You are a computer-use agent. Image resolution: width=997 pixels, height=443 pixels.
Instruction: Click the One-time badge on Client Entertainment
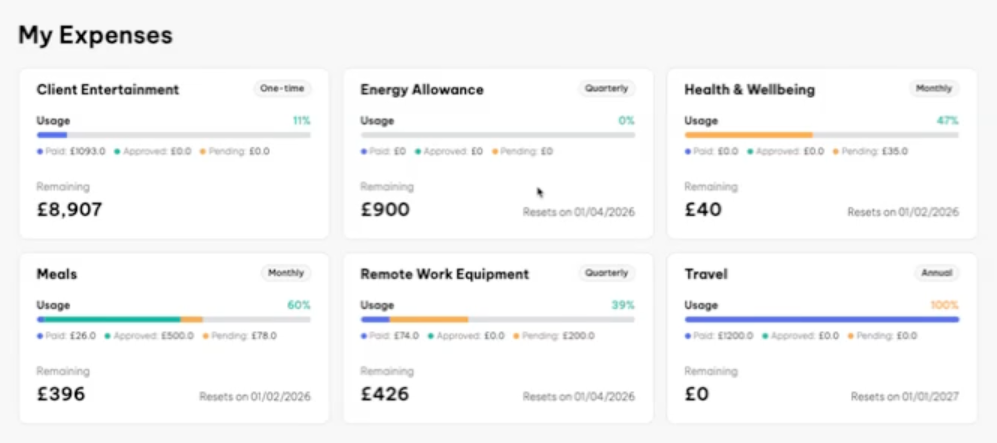282,88
